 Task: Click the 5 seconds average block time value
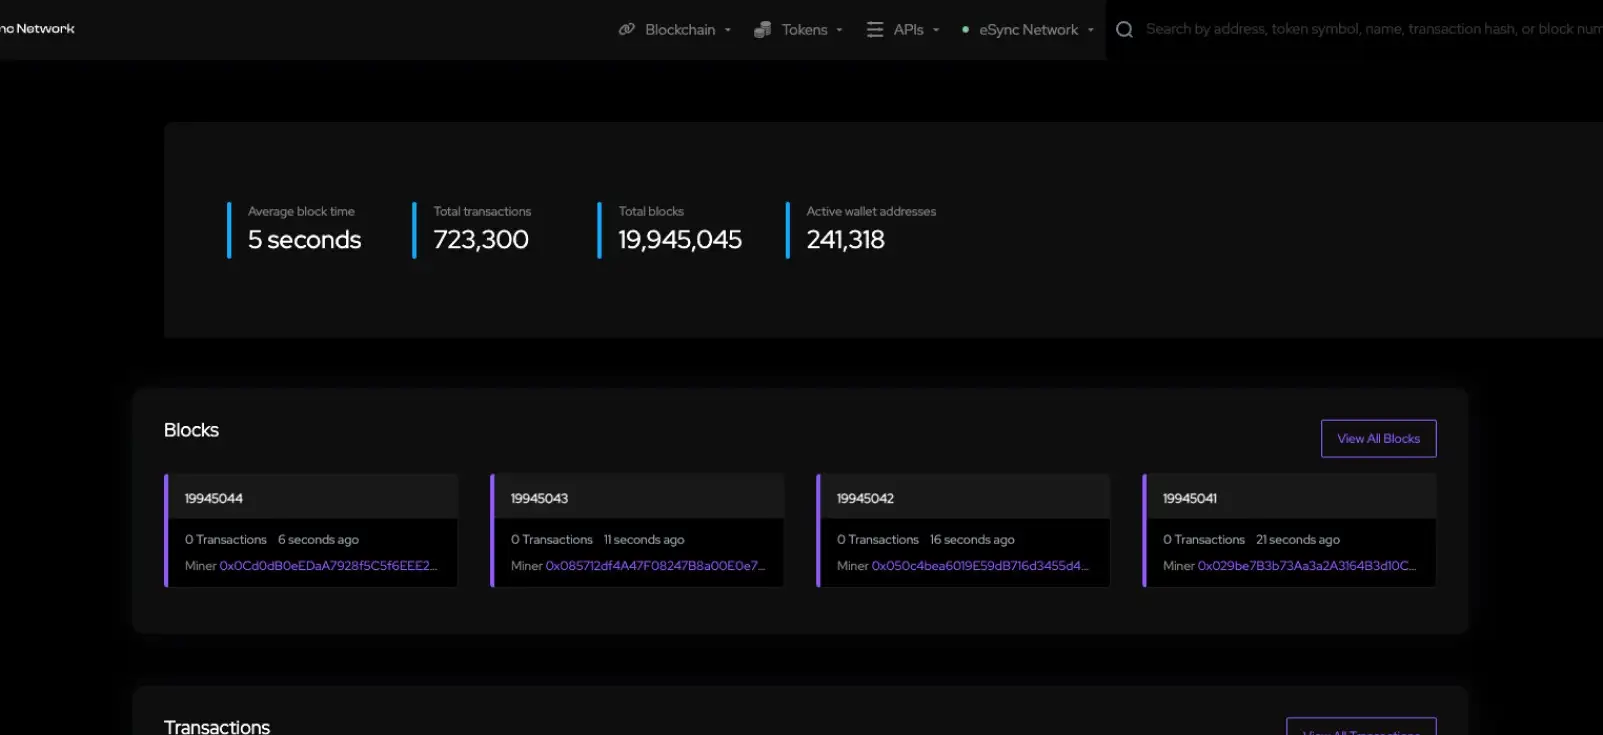tap(304, 240)
